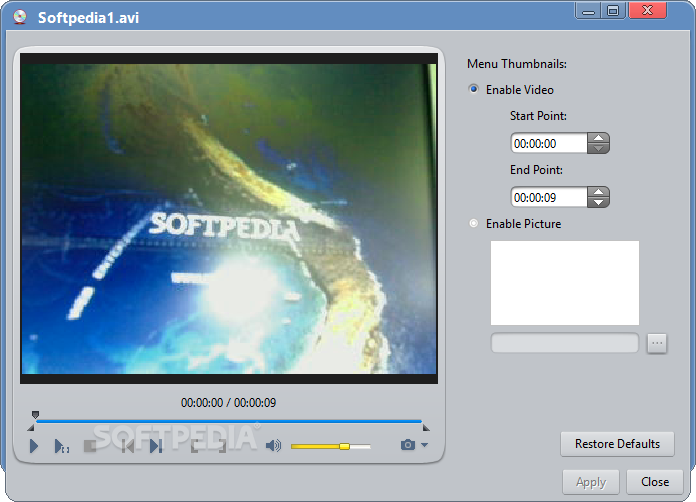Screen dimensions: 696x502
Task: Click the Start Point time field
Action: click(549, 143)
